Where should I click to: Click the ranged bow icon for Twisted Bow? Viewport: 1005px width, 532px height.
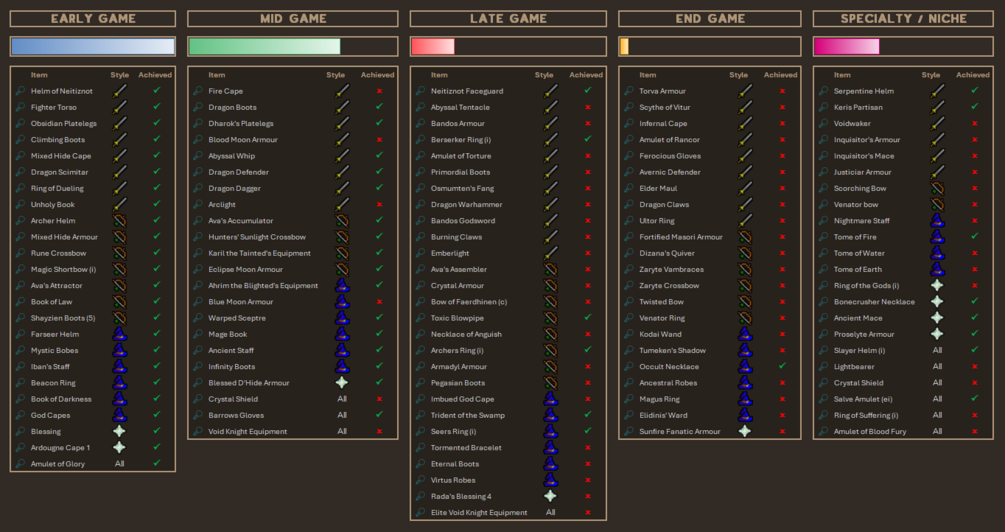coord(745,301)
